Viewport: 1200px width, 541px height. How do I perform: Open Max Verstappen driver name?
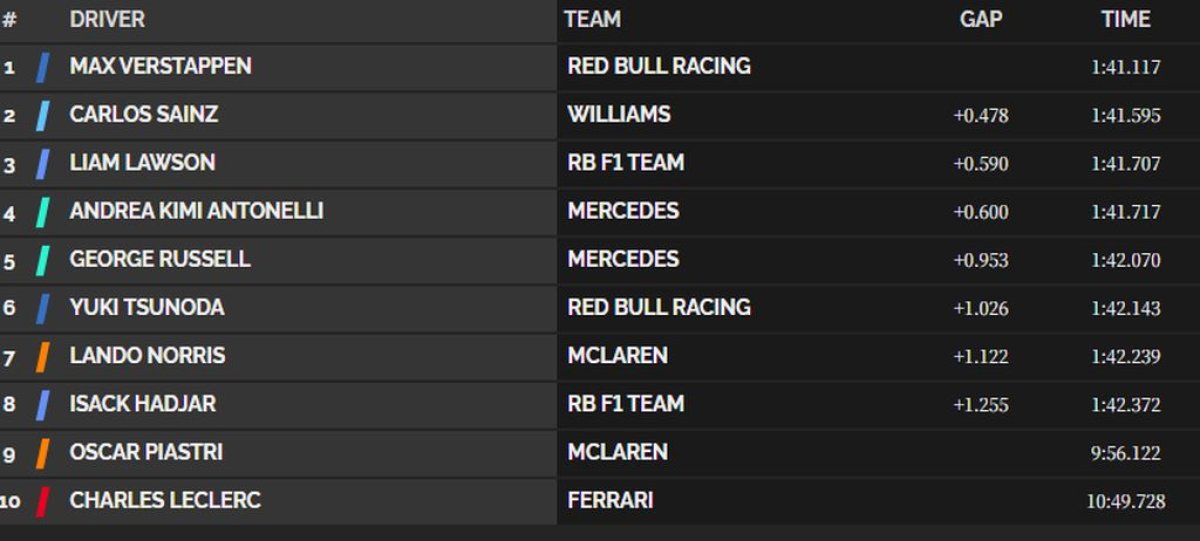click(x=160, y=66)
